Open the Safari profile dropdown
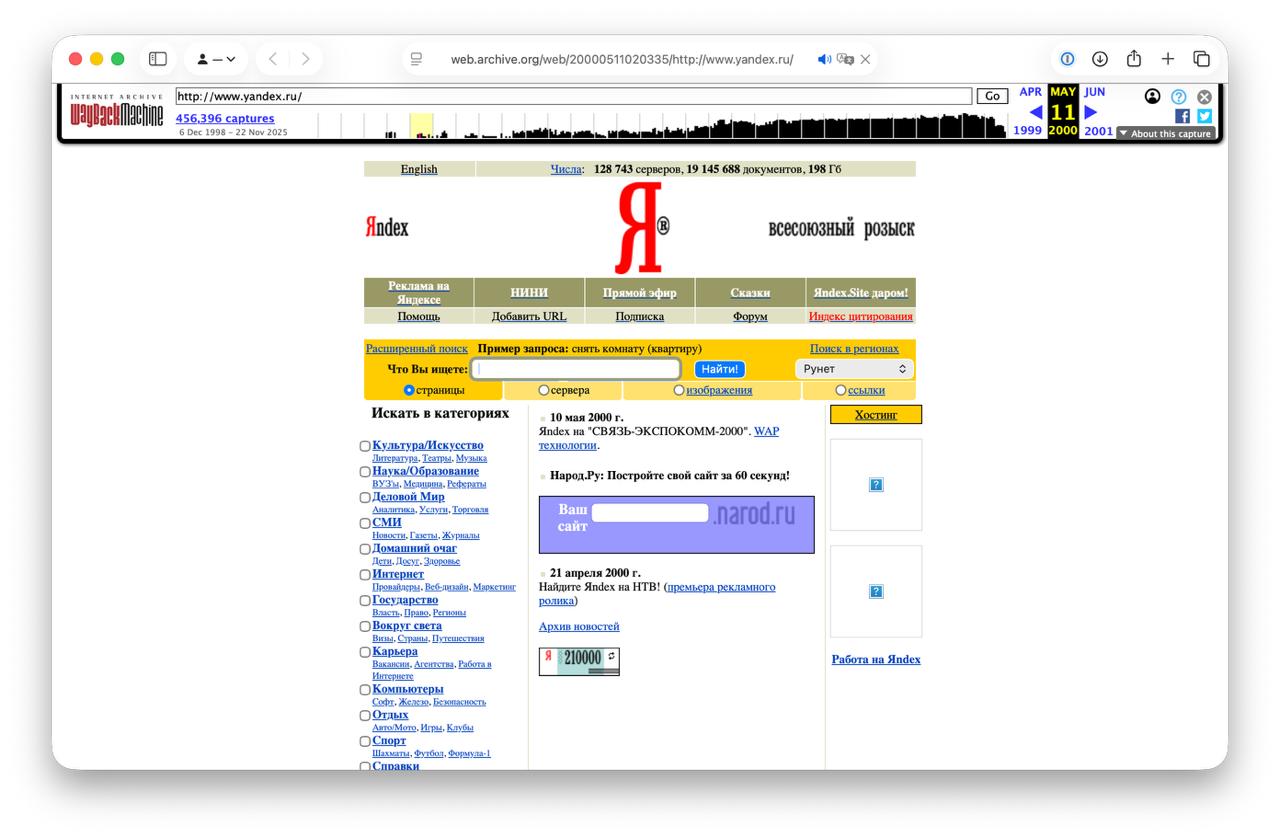 coord(216,59)
